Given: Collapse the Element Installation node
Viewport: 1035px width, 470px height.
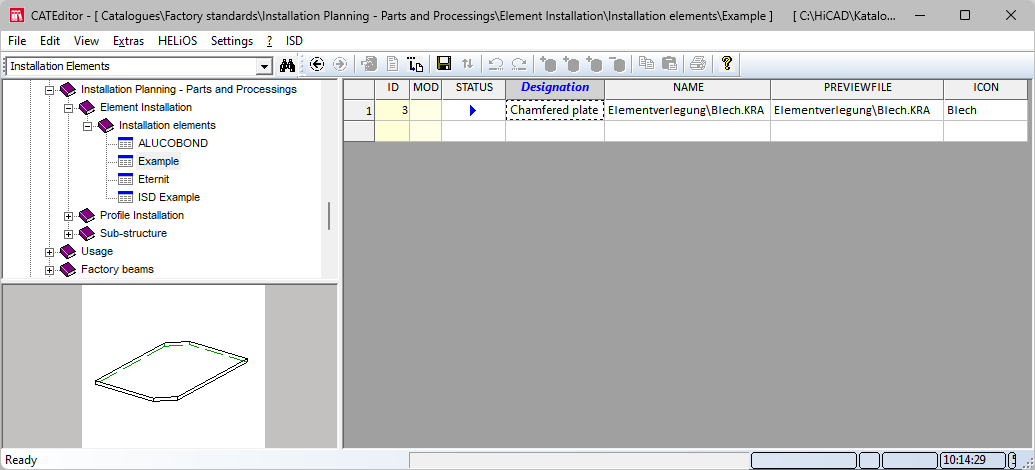Looking at the screenshot, I should (68, 108).
